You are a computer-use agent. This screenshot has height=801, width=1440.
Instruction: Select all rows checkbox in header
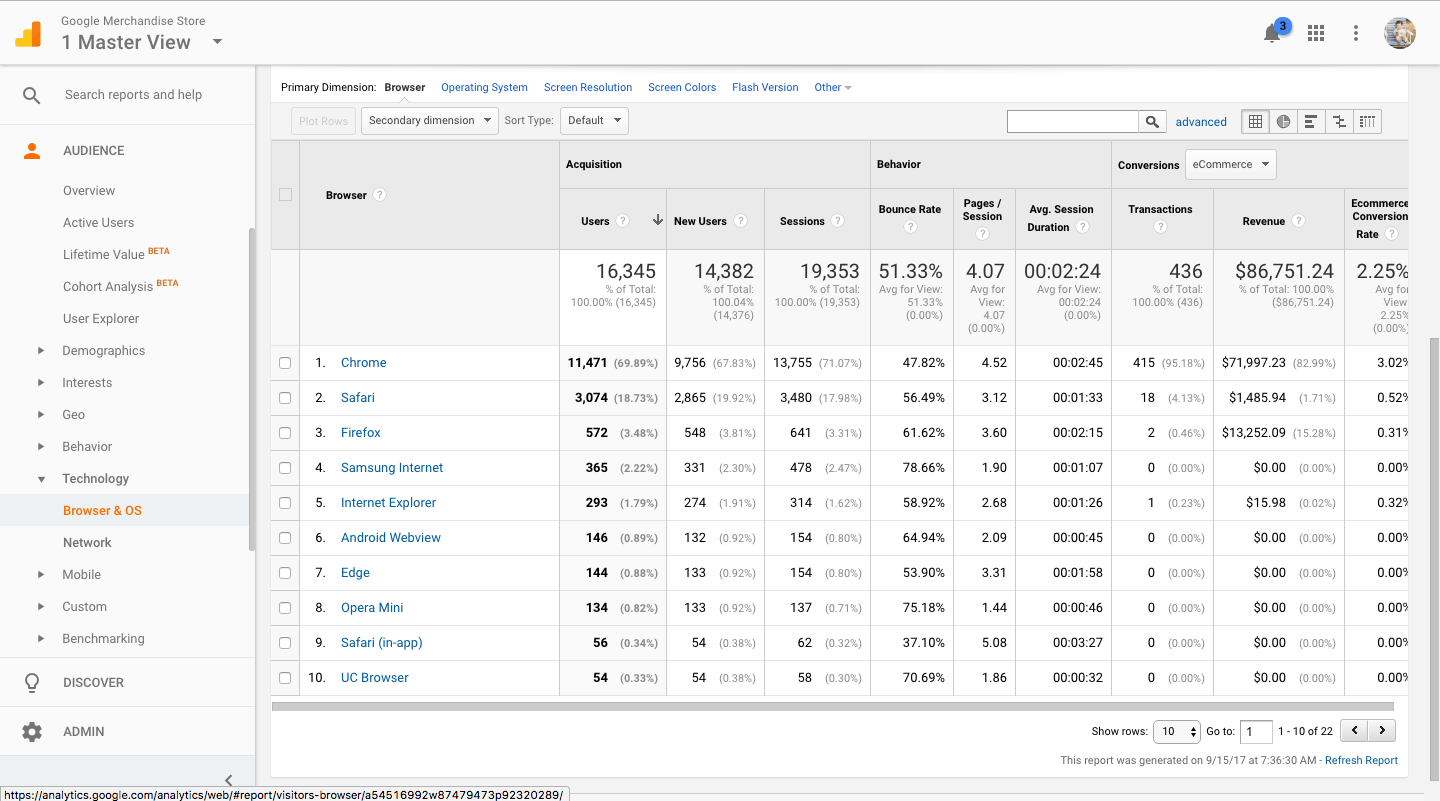click(x=285, y=195)
